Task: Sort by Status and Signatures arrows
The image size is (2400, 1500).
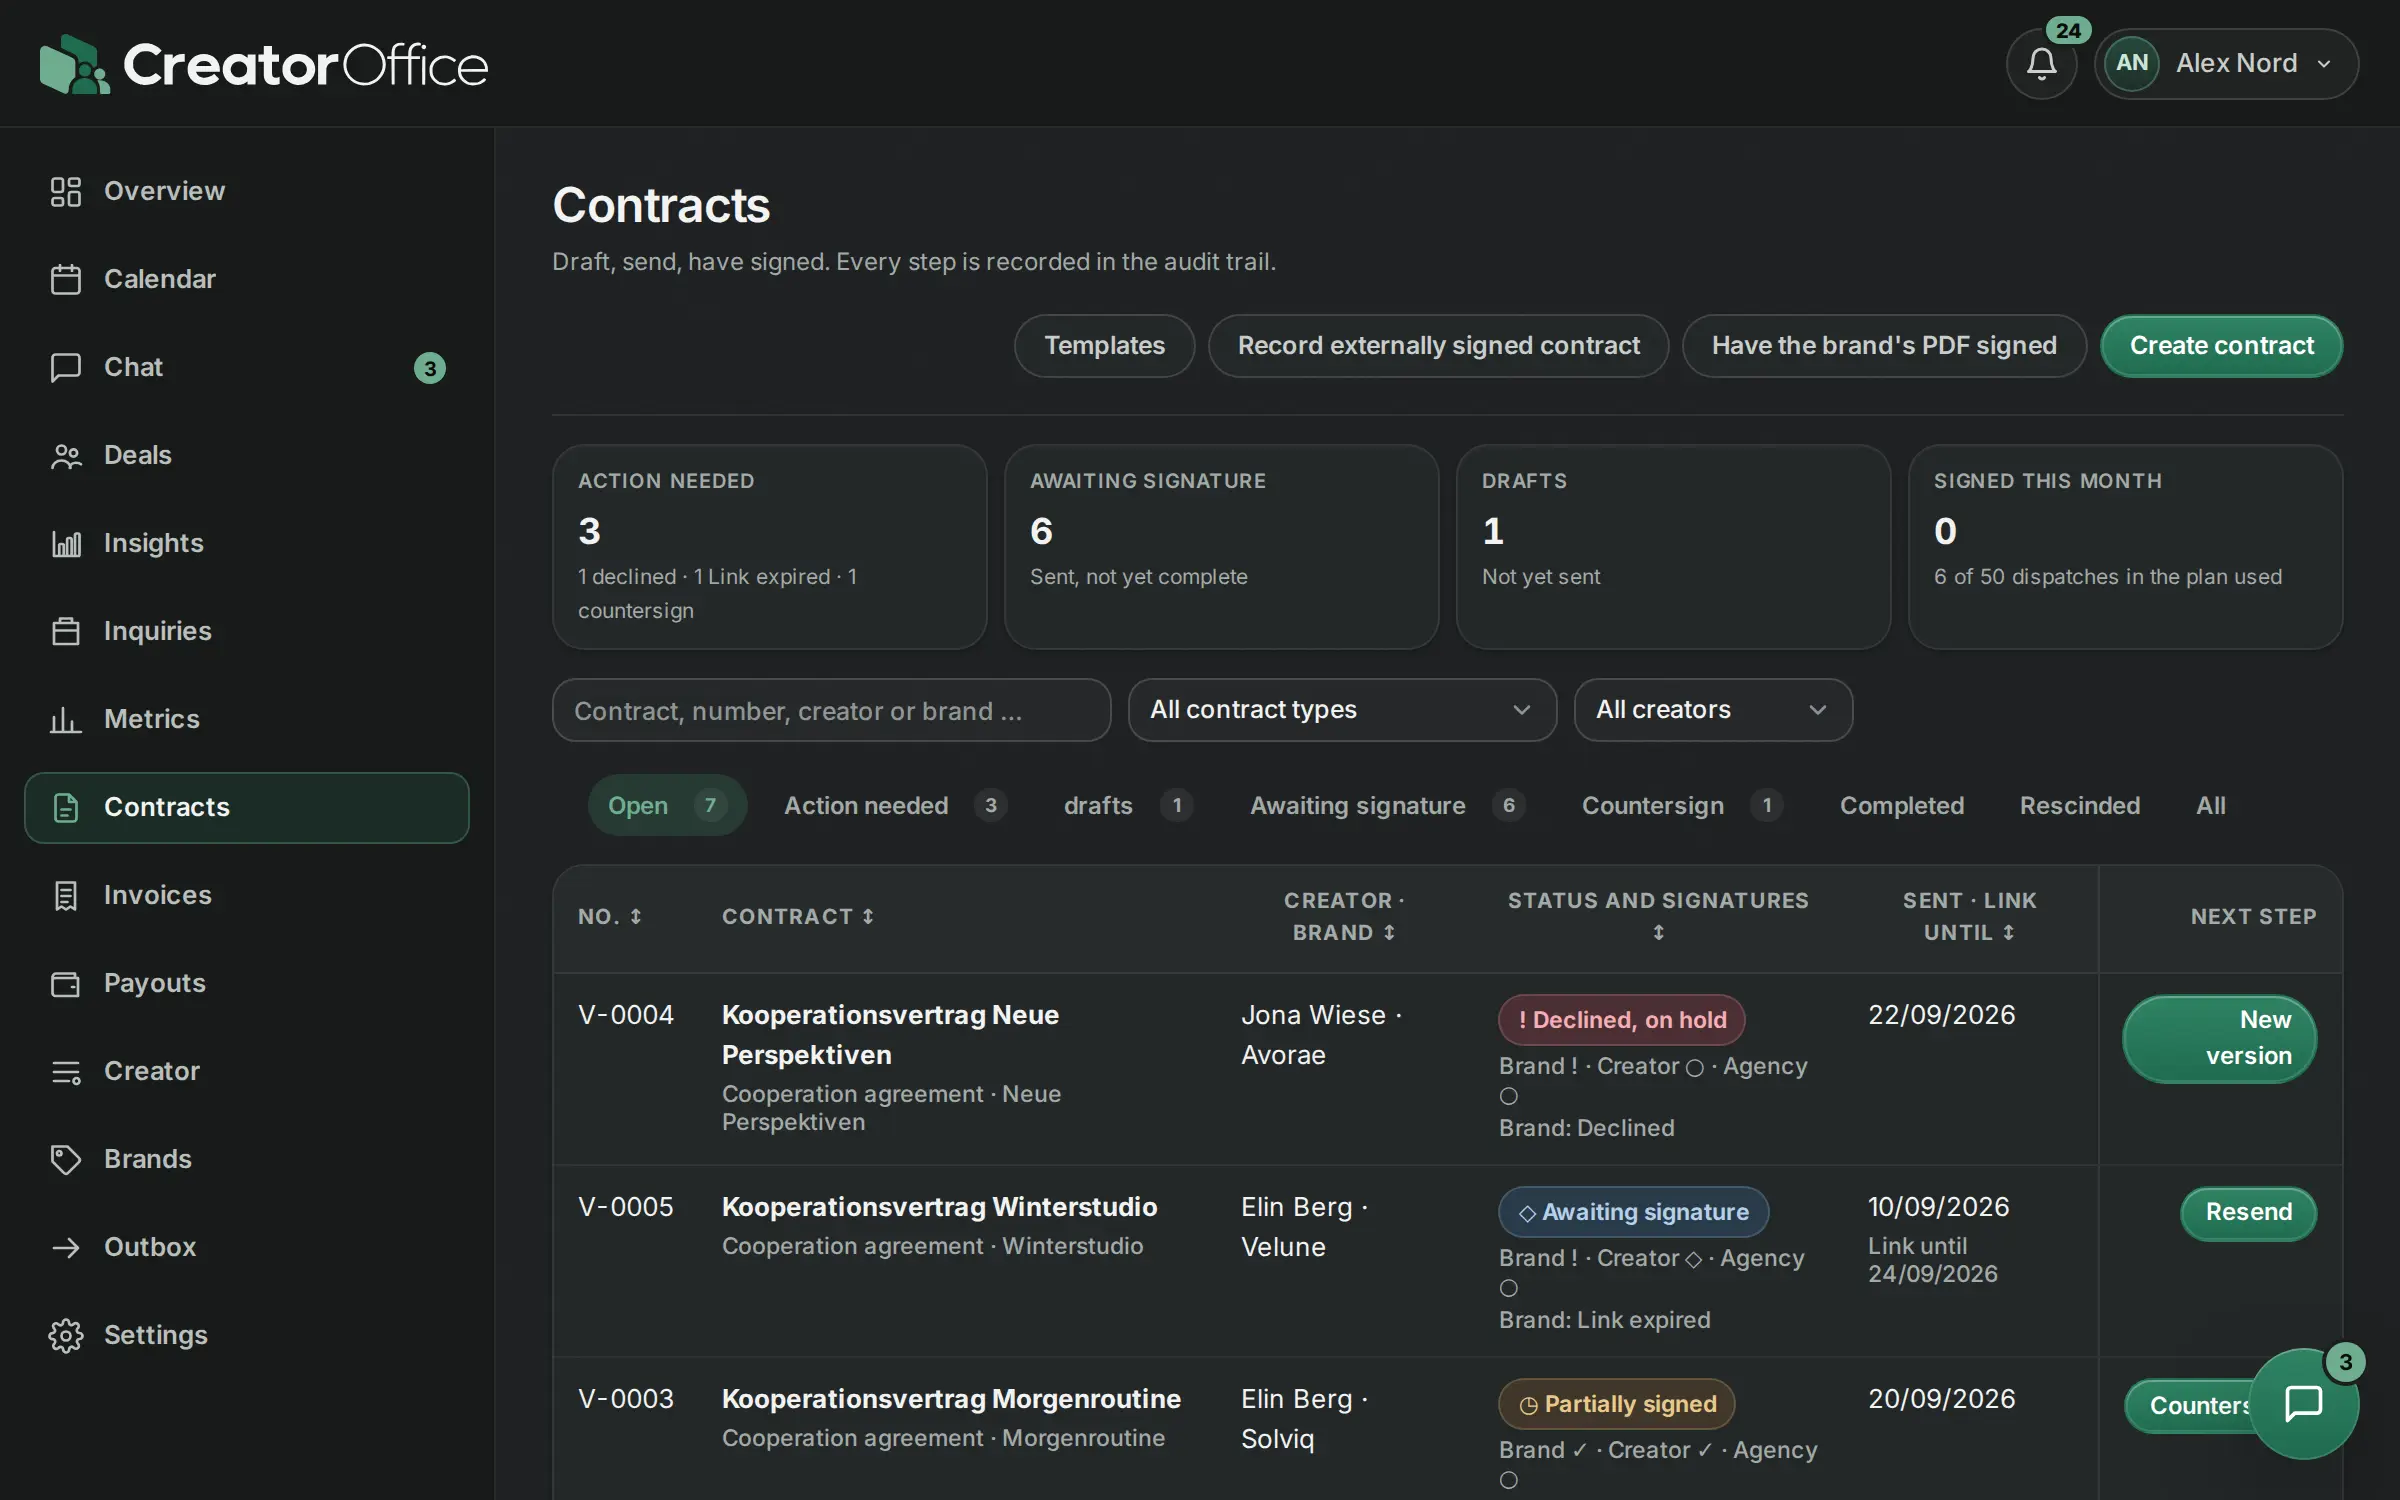Action: click(1658, 932)
